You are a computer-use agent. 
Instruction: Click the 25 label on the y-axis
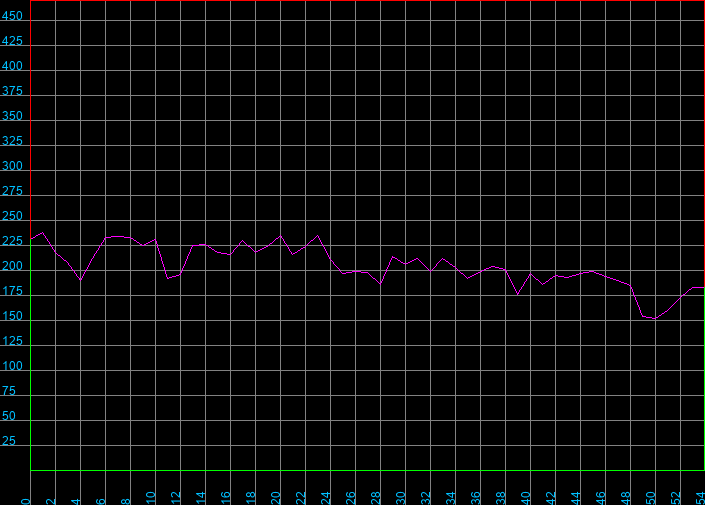tap(9, 441)
